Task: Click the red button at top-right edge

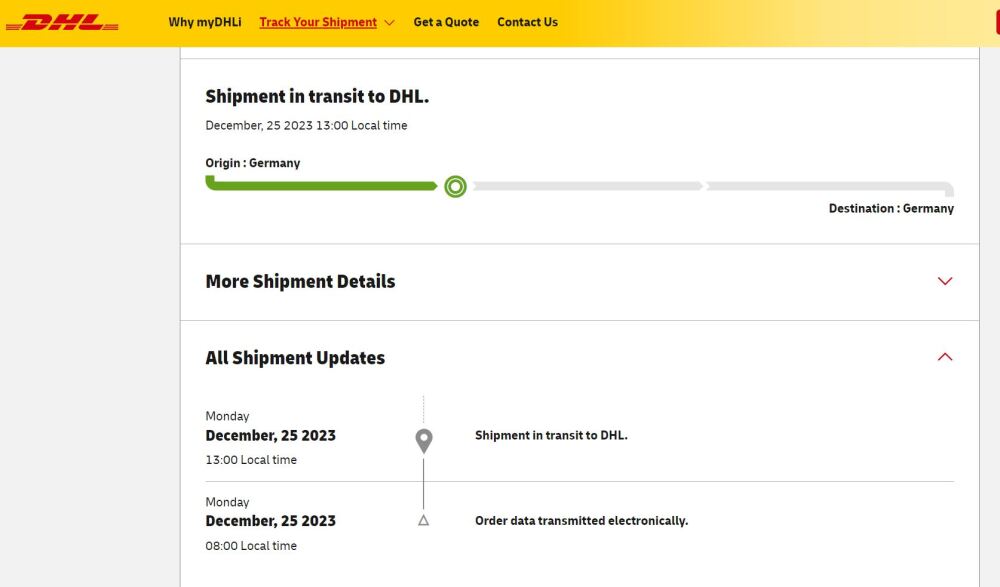Action: (997, 22)
